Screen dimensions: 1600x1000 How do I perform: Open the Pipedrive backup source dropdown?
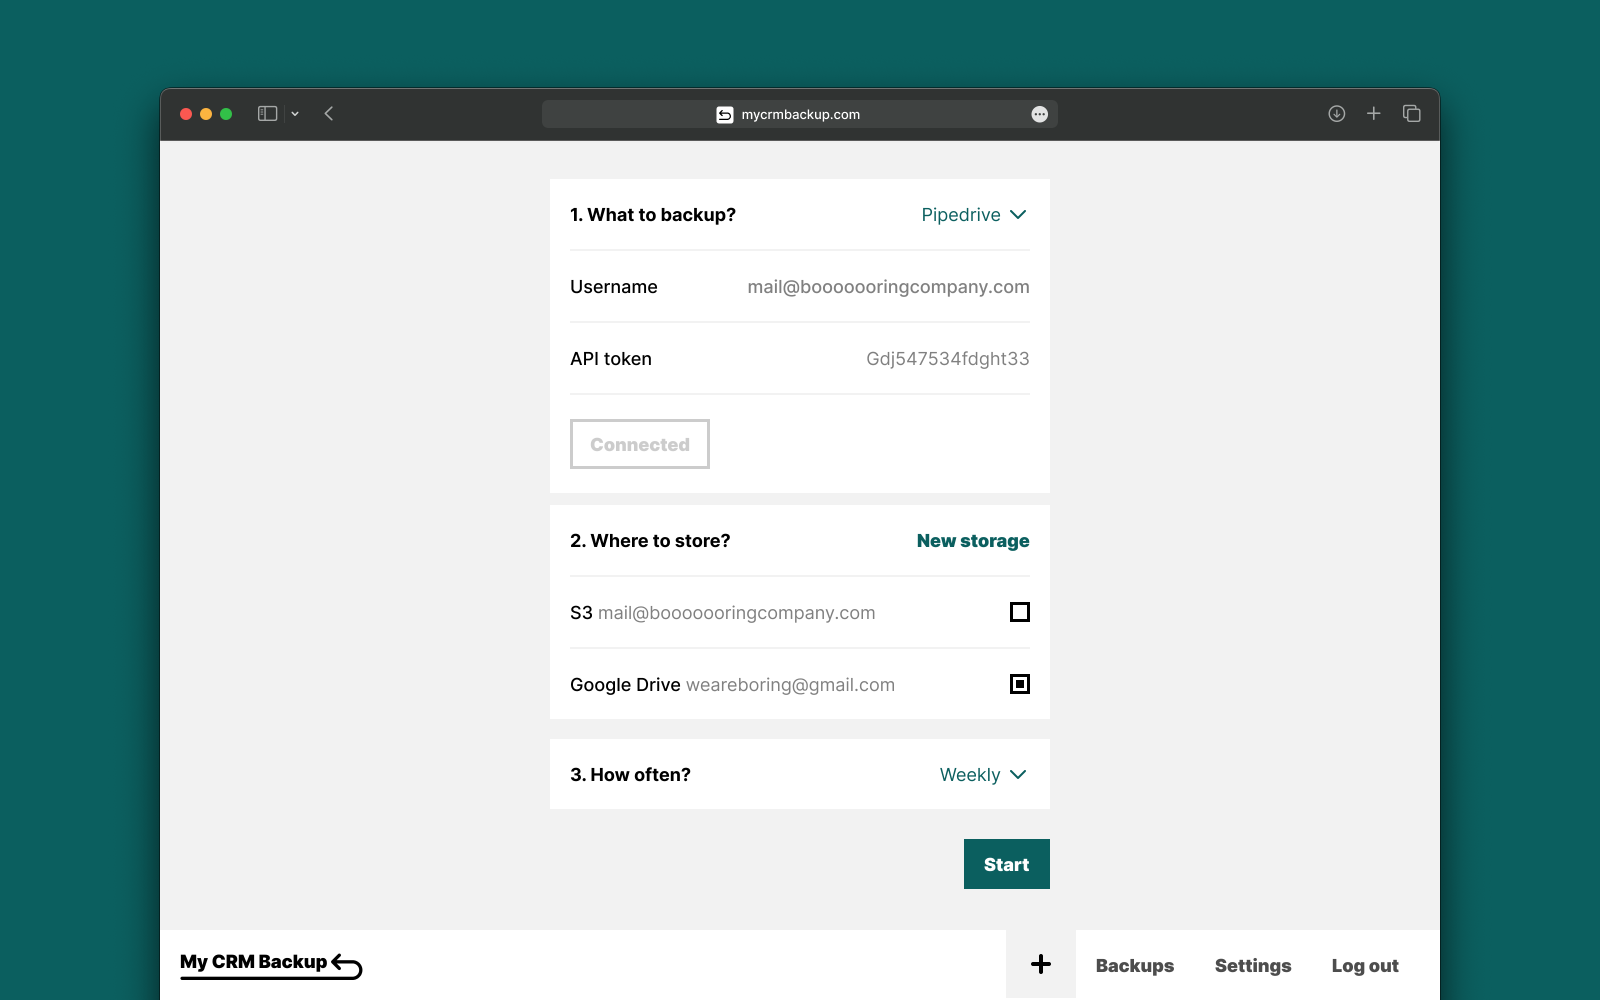[x=974, y=215]
